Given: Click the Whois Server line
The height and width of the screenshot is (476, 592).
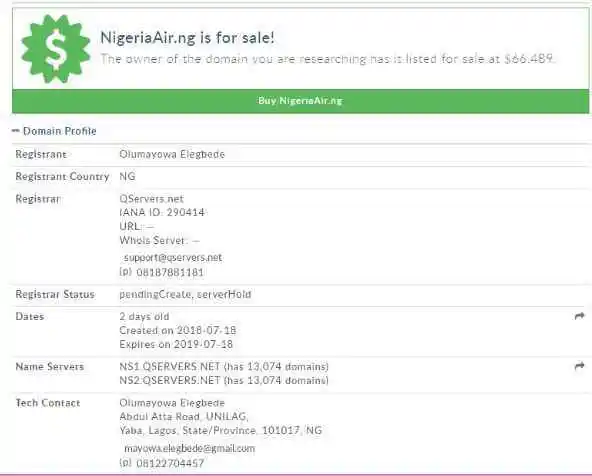Looking at the screenshot, I should [160, 240].
